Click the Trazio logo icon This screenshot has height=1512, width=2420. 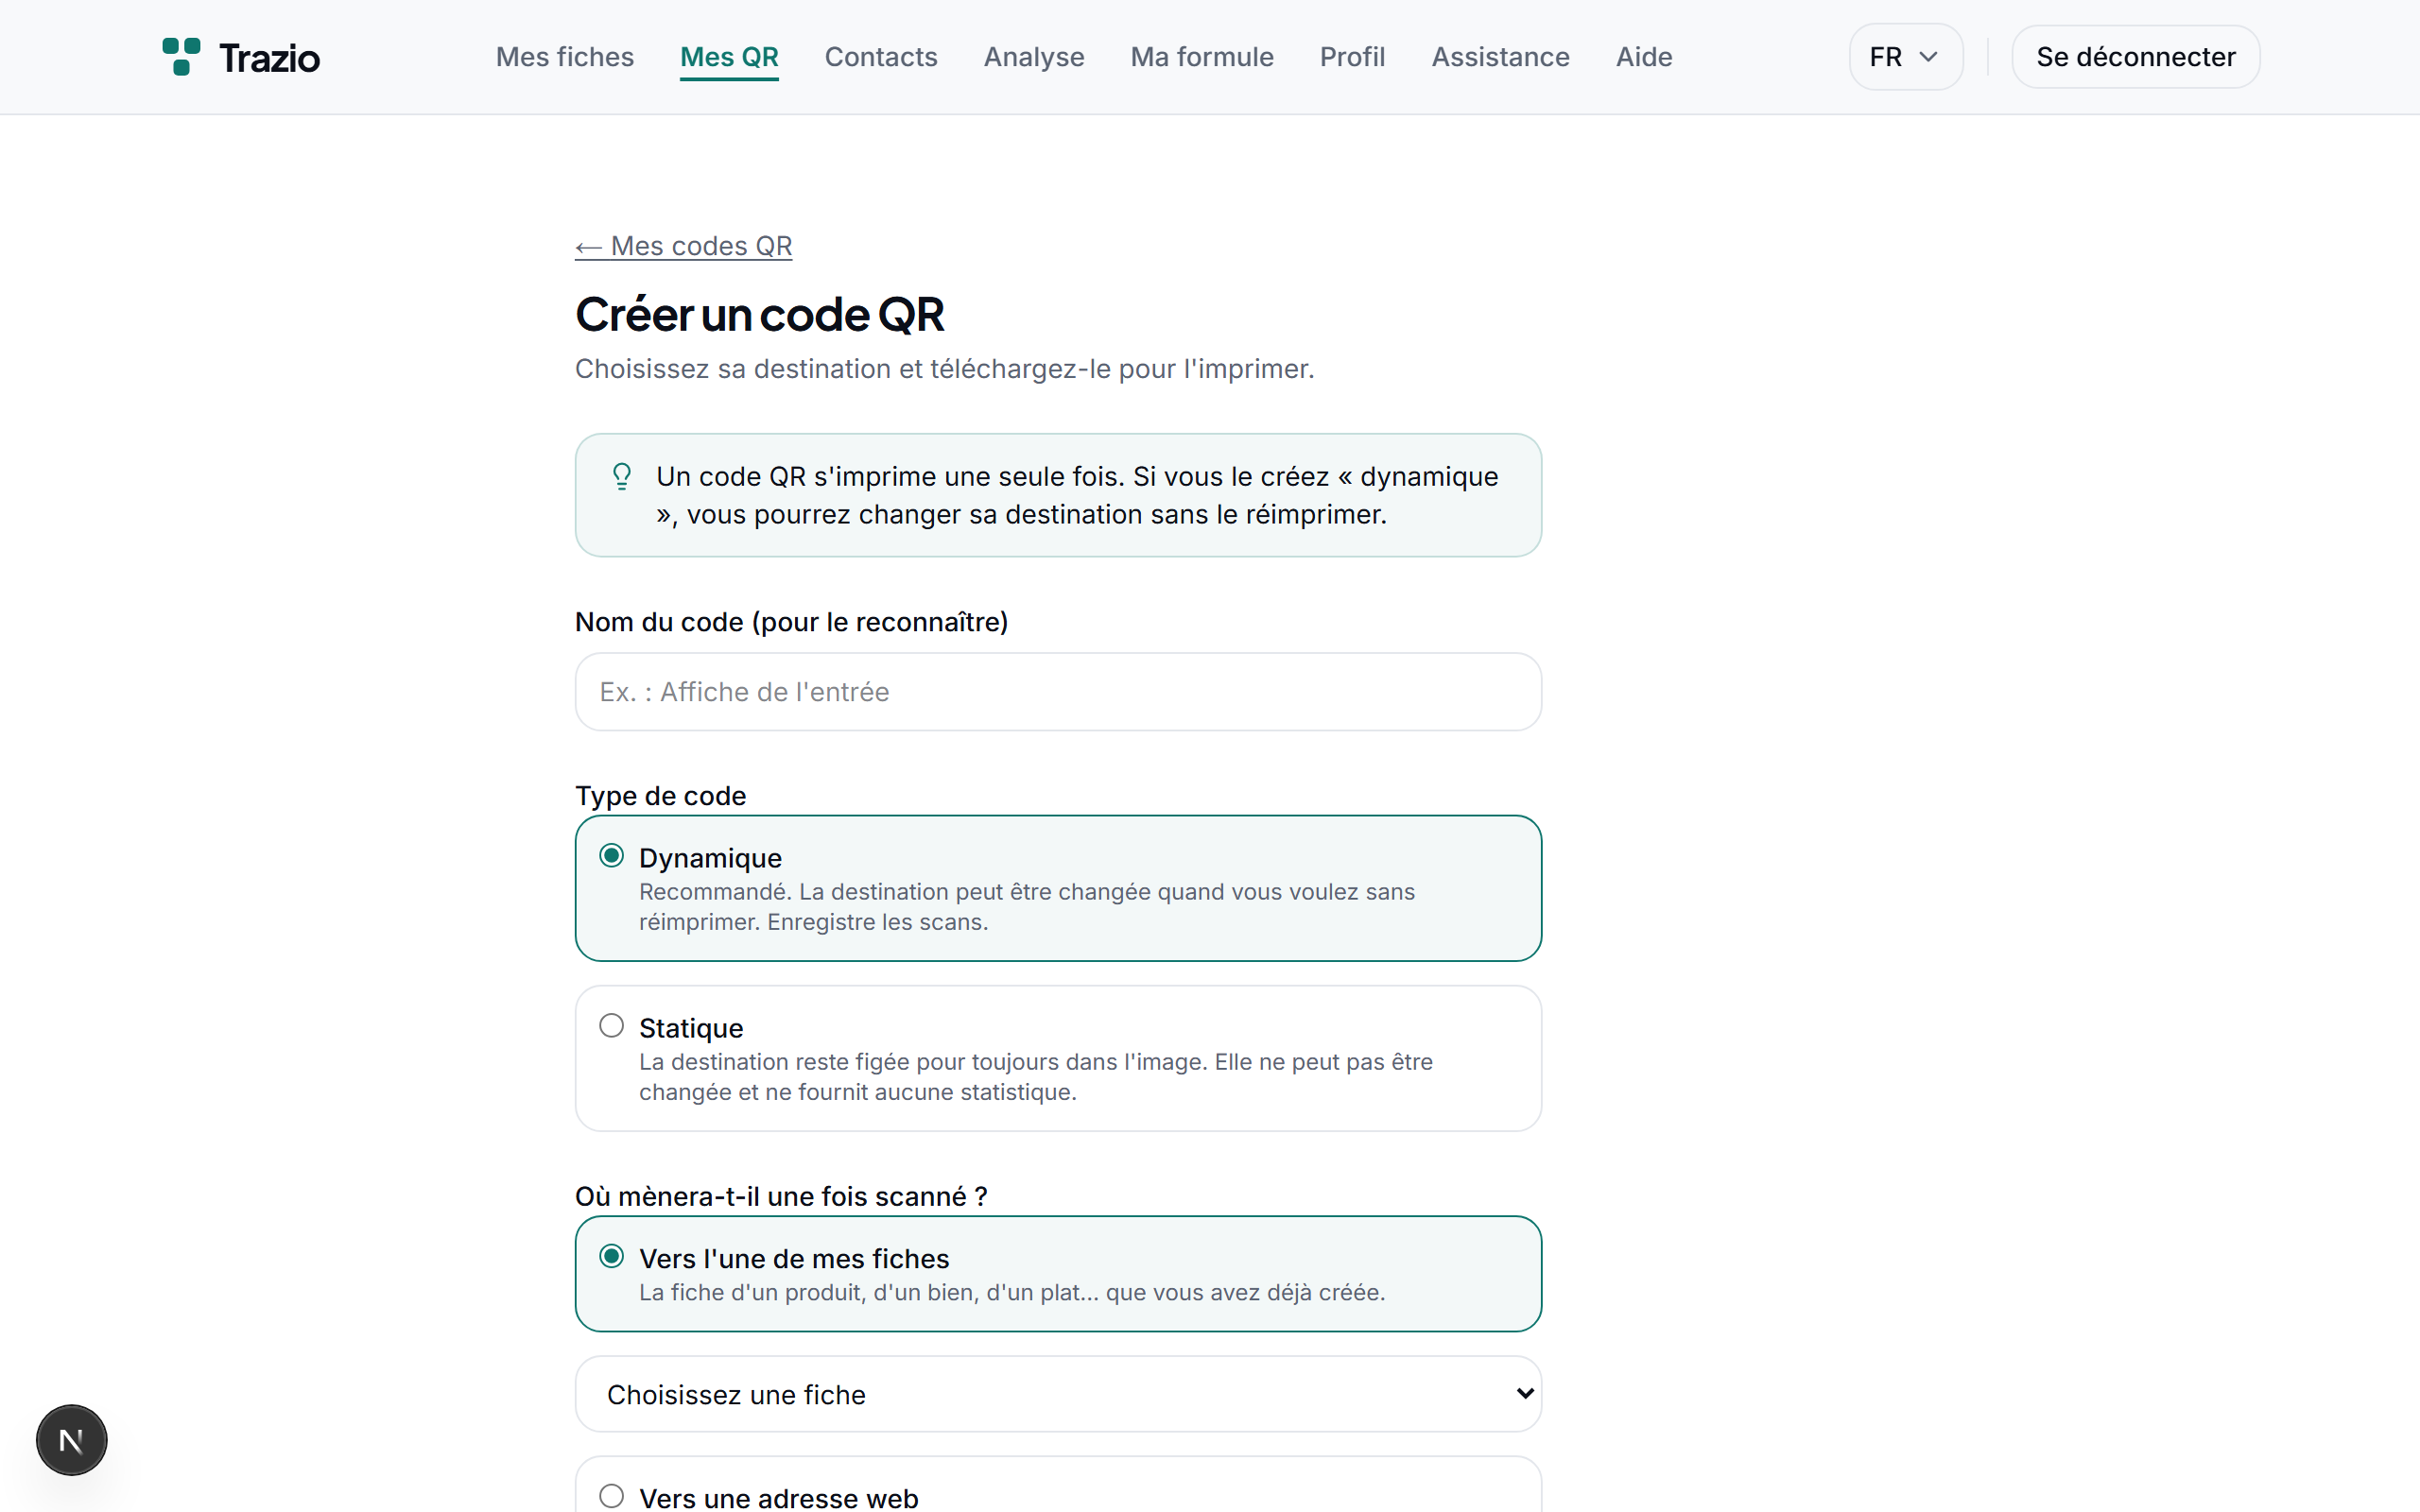tap(181, 57)
